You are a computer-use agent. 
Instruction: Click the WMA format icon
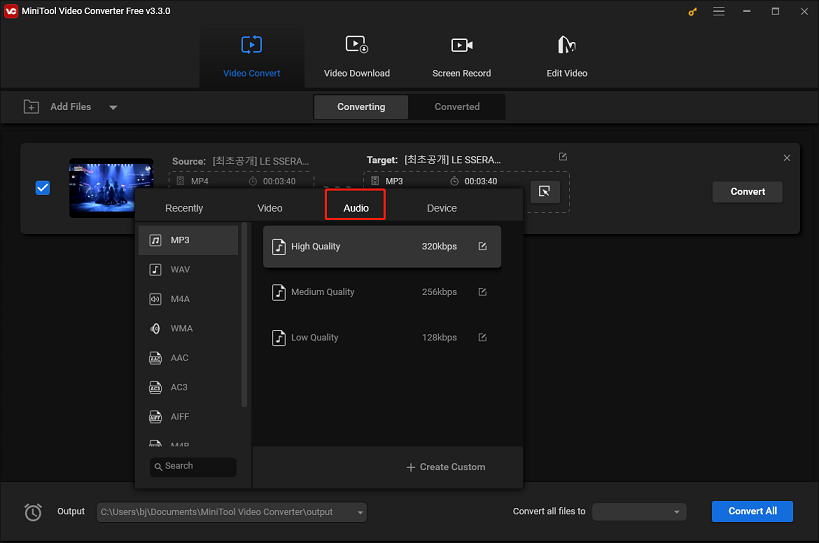pos(156,328)
